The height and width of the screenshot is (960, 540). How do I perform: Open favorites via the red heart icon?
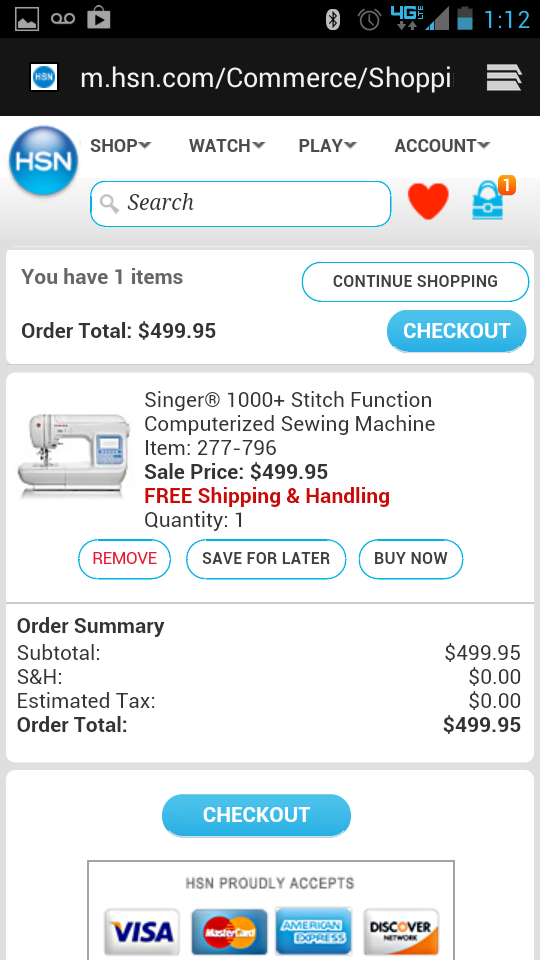click(x=428, y=201)
